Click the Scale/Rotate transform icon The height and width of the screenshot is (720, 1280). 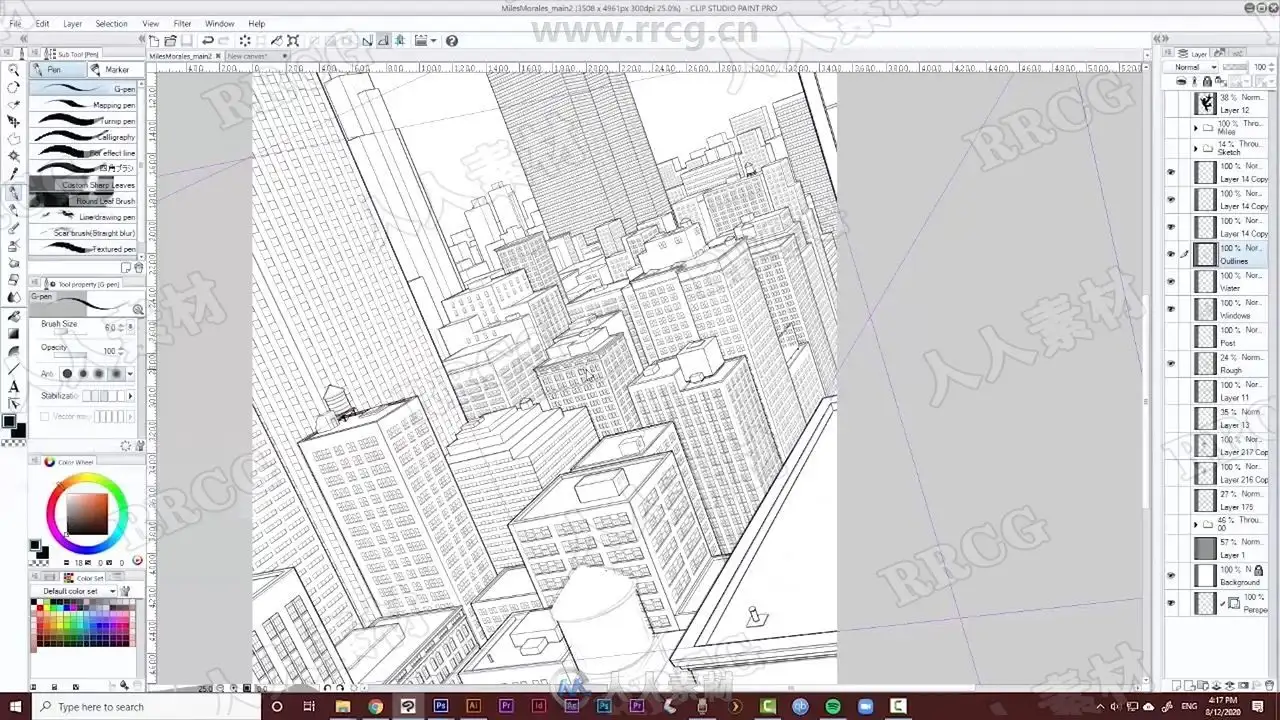point(293,41)
